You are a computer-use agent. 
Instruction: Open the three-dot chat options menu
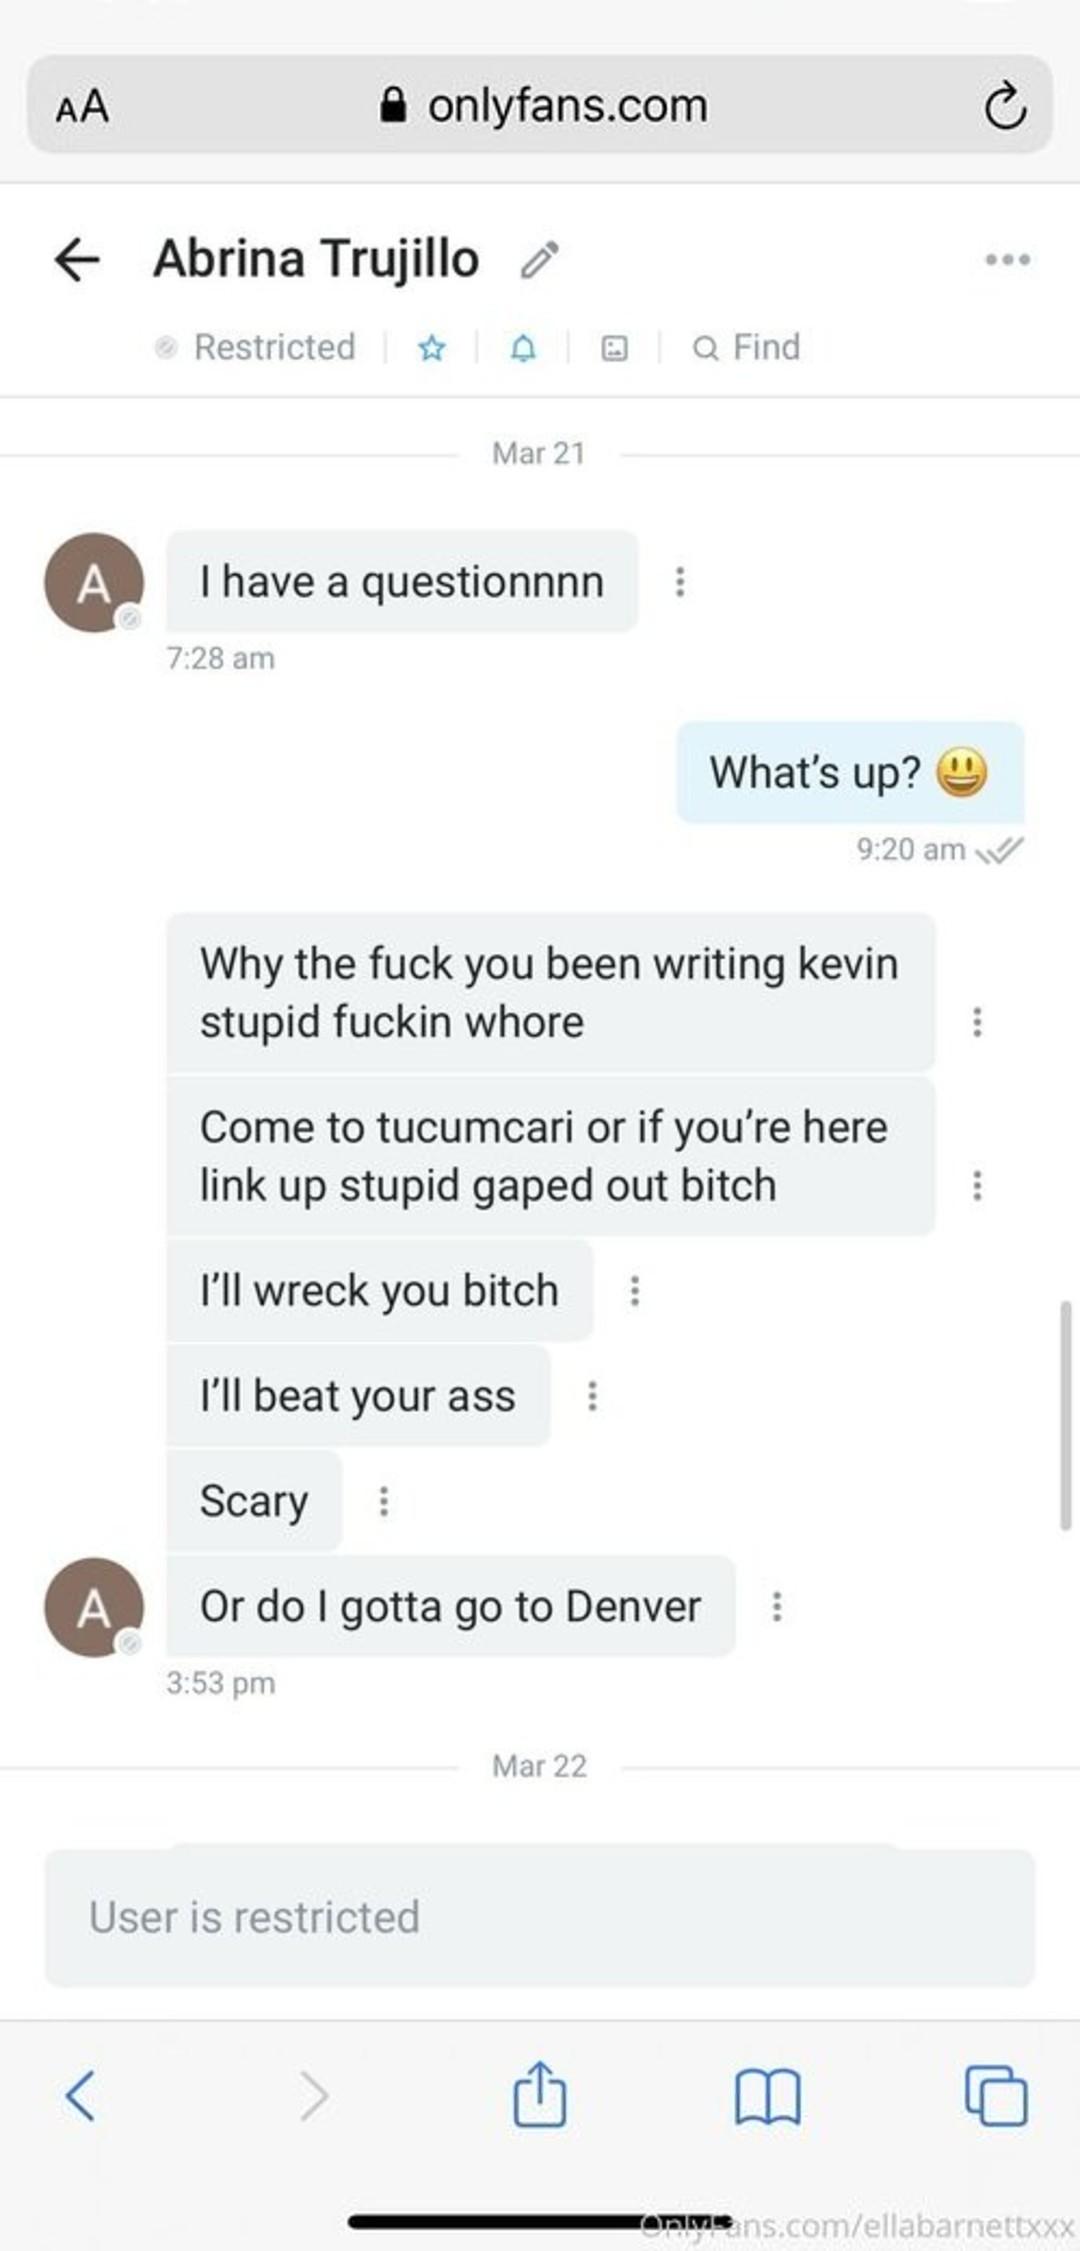click(x=1007, y=260)
